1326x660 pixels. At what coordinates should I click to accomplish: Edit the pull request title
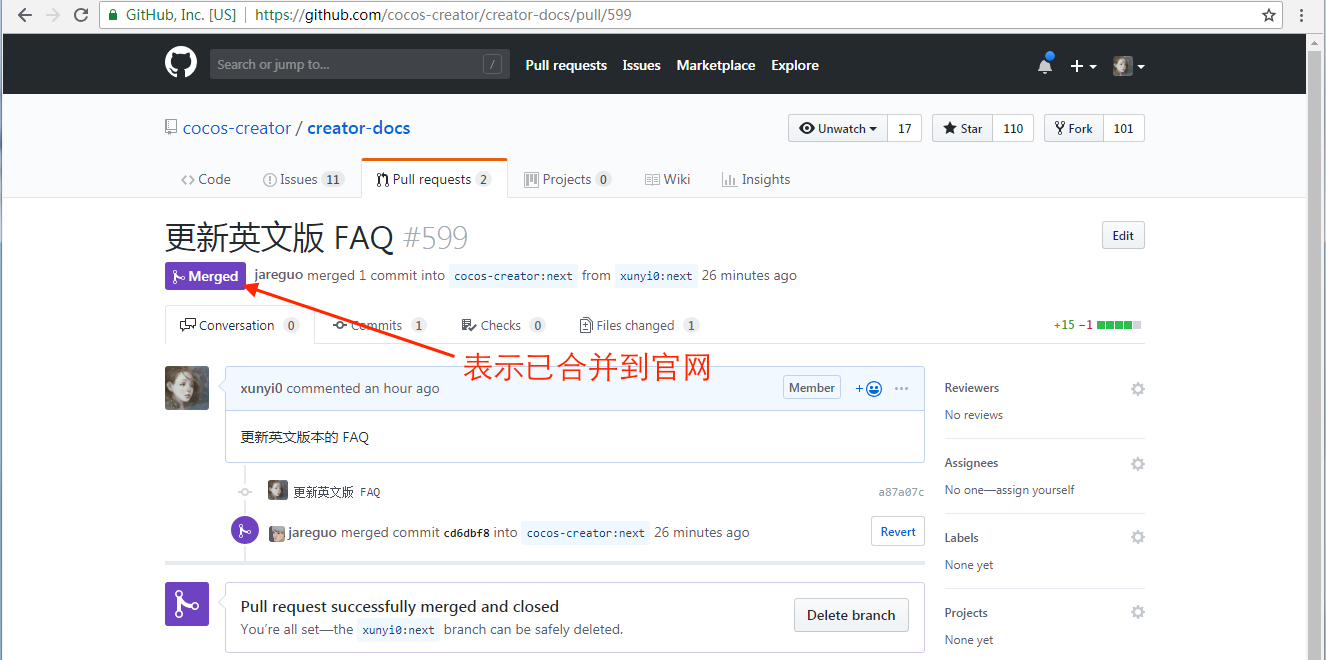pos(1123,236)
